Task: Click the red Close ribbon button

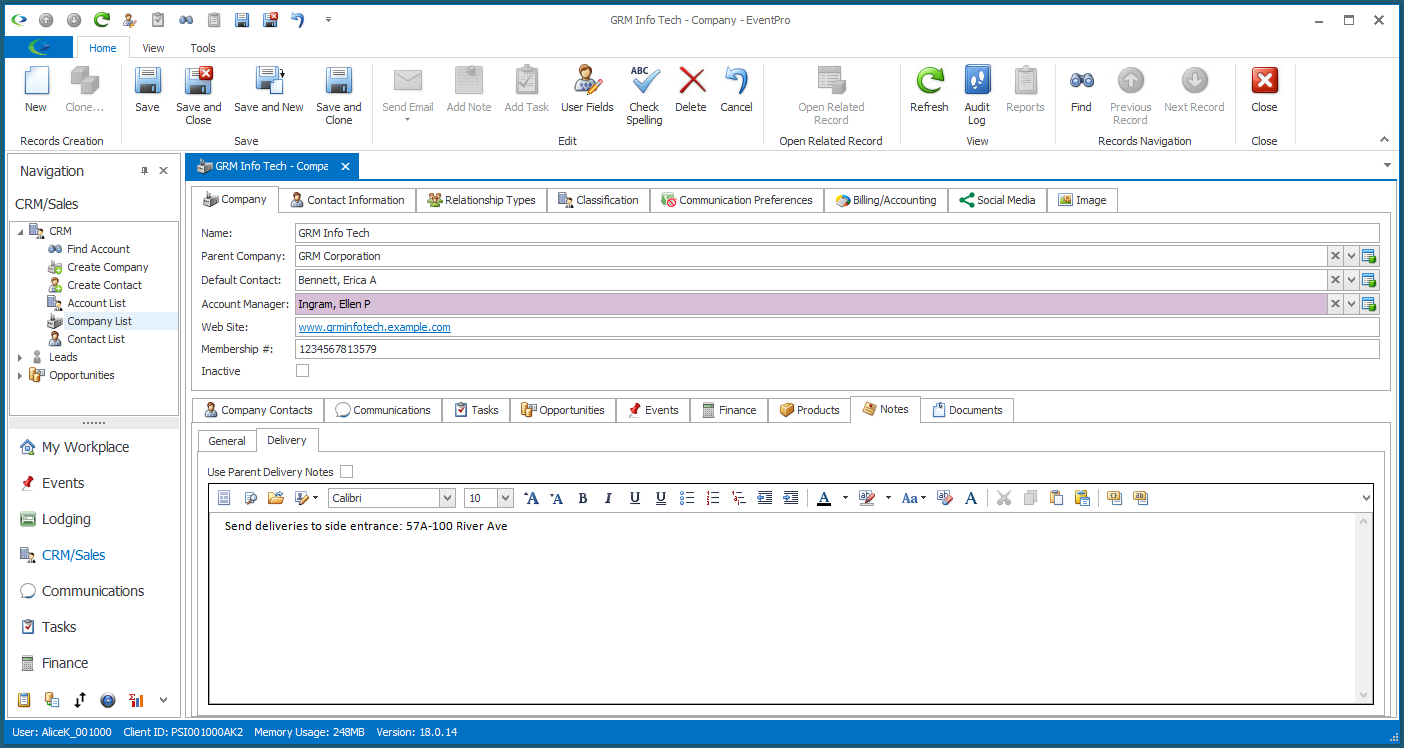Action: tap(1264, 90)
